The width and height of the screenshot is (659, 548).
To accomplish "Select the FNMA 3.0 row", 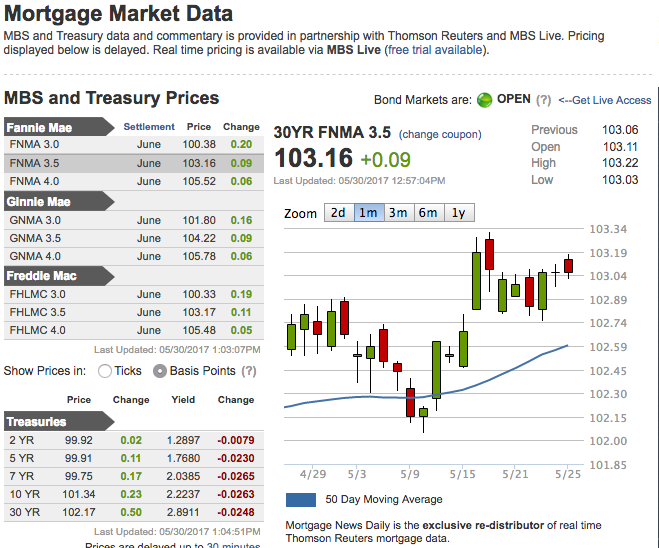I will click(134, 145).
